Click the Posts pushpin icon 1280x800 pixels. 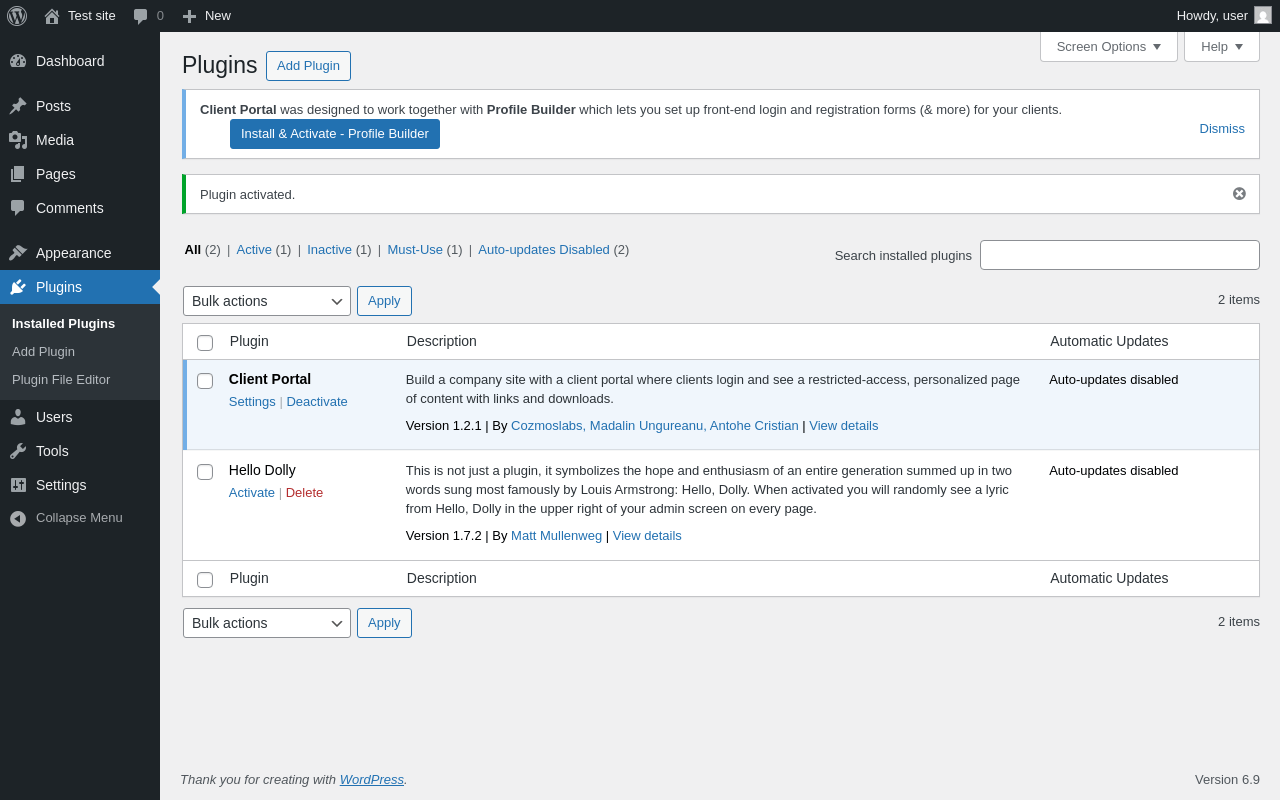point(18,106)
